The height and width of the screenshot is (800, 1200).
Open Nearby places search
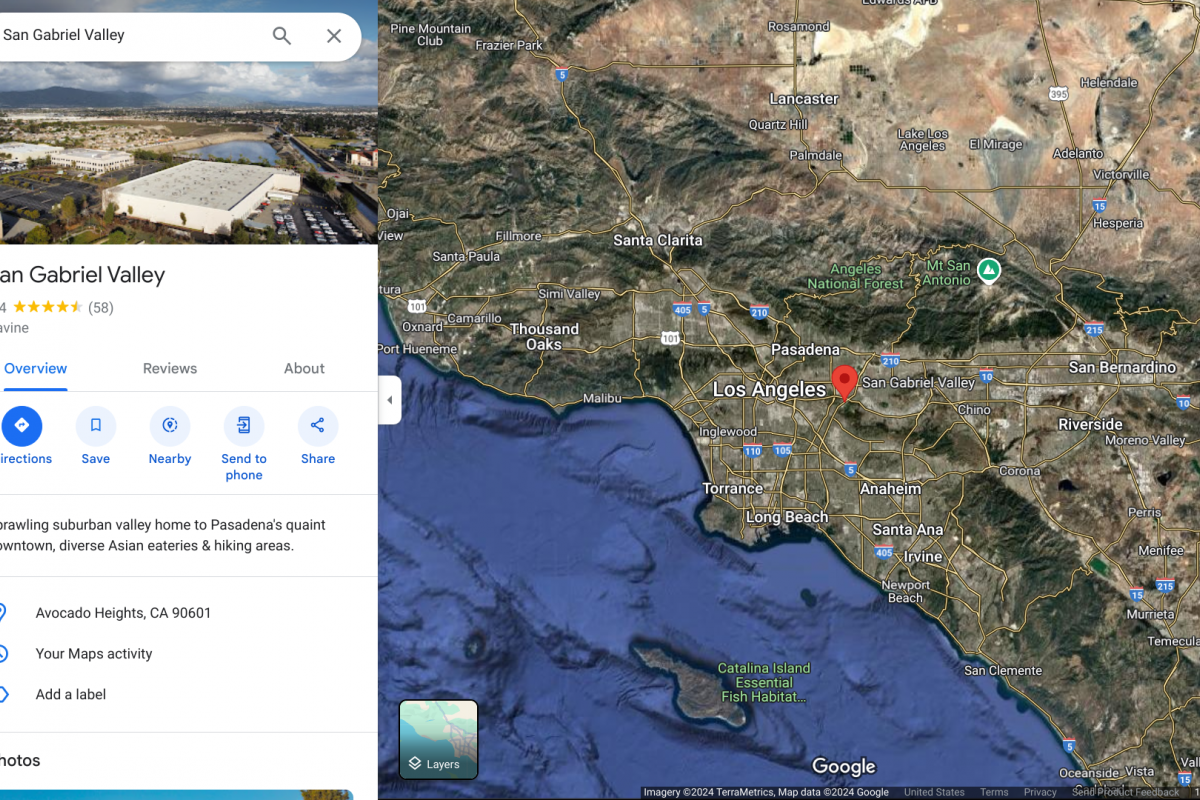pyautogui.click(x=170, y=426)
